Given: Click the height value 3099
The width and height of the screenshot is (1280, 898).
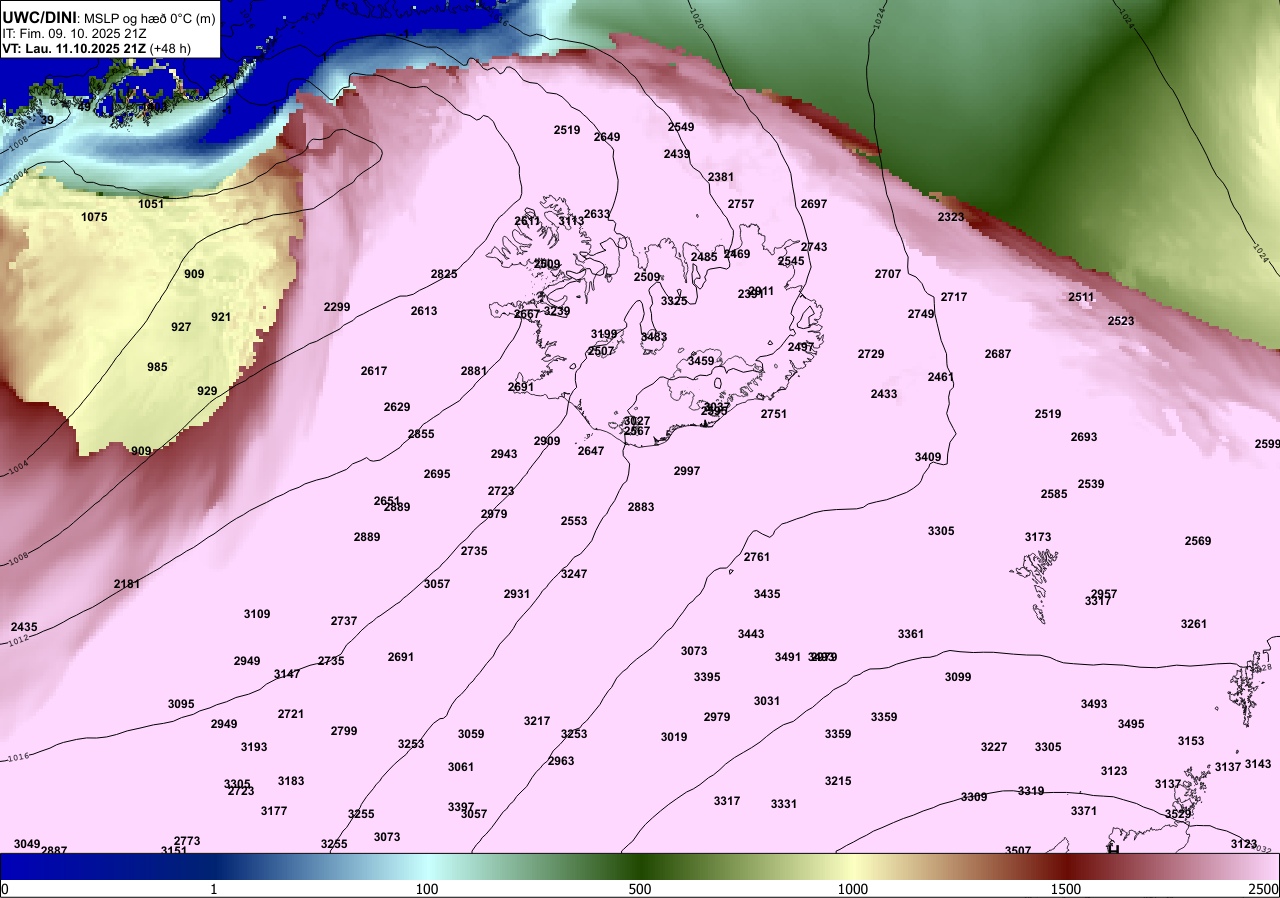Looking at the screenshot, I should [958, 677].
